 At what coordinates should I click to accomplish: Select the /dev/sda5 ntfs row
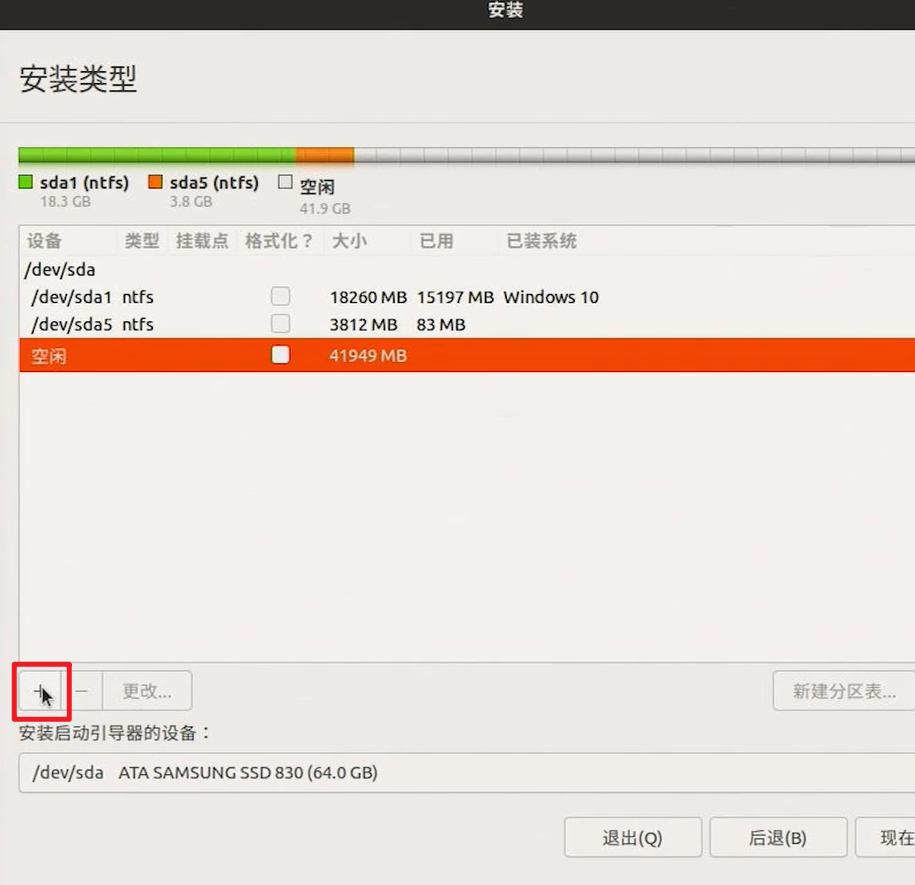(x=467, y=324)
